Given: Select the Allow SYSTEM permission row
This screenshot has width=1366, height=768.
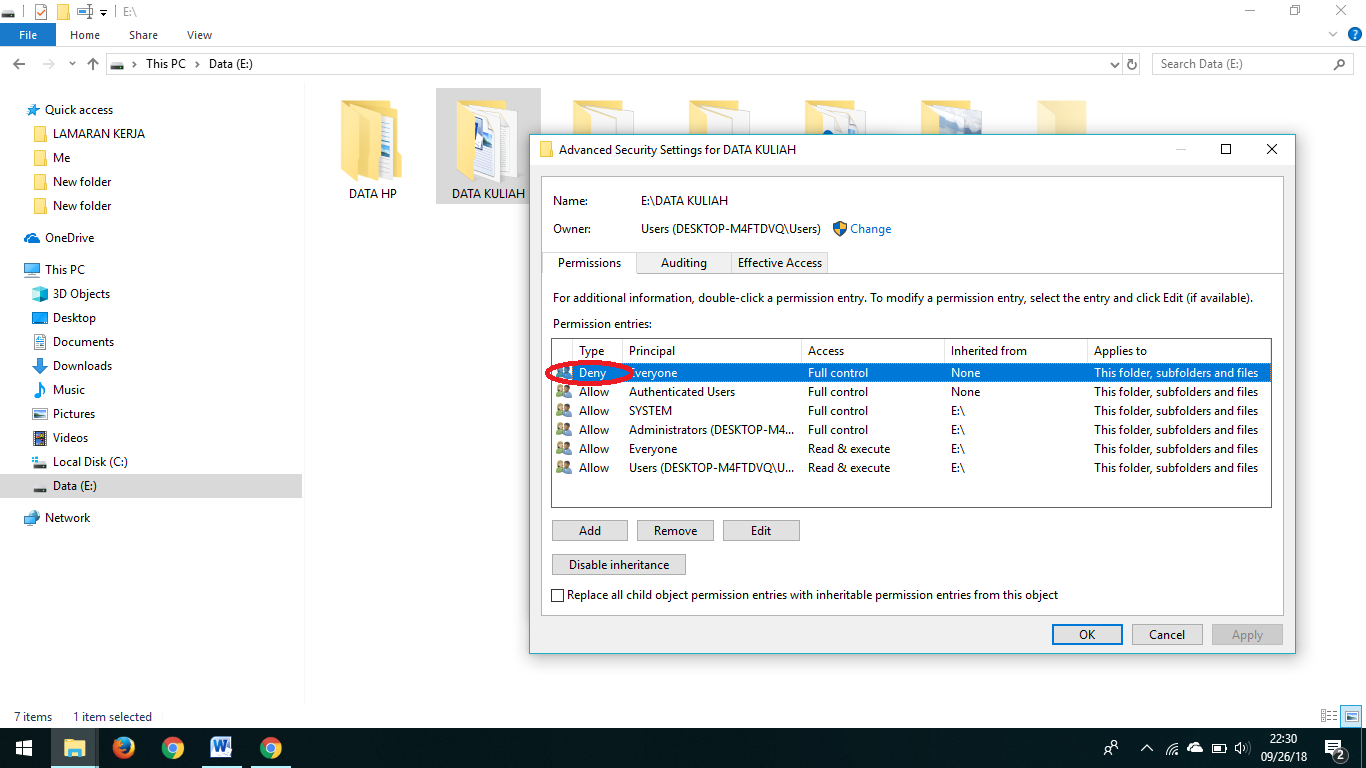Looking at the screenshot, I should [x=700, y=410].
